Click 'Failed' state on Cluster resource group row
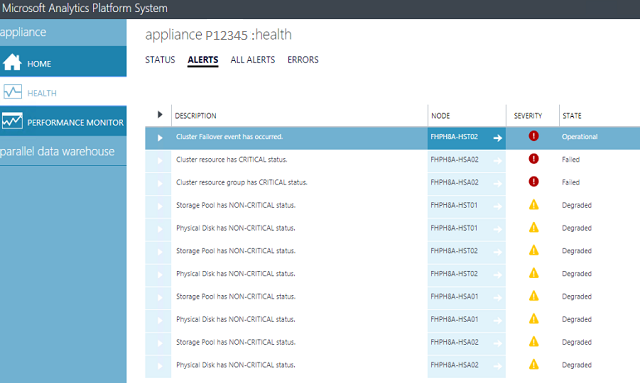Viewport: 640px width, 383px height. coord(571,183)
